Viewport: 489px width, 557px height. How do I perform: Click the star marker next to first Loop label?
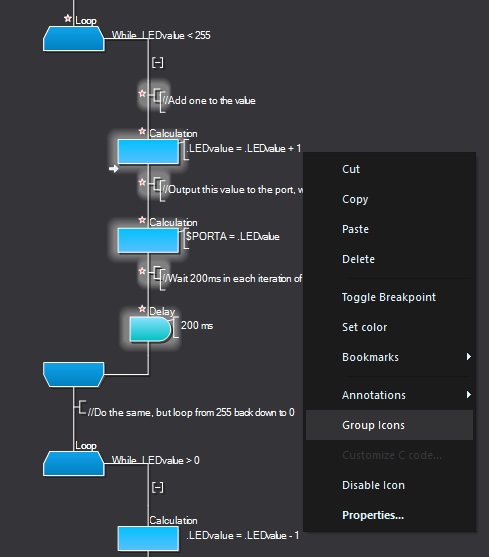(67, 18)
